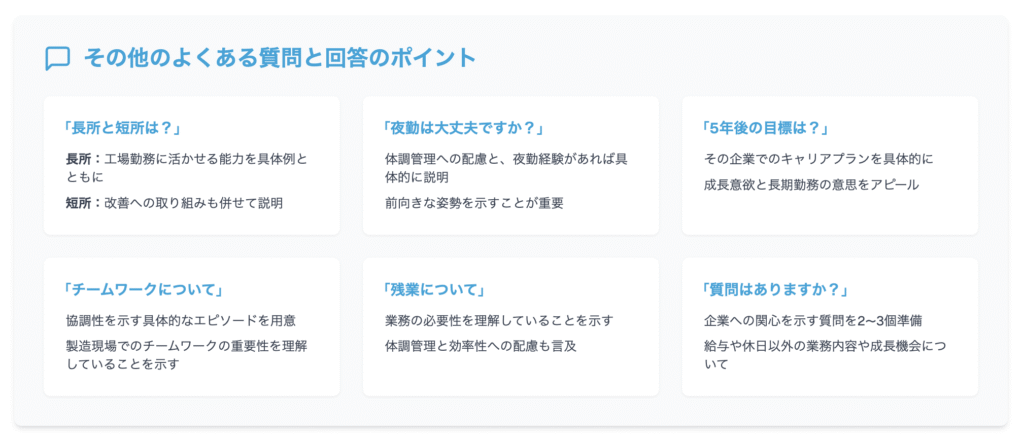Select the 「長所と短所は？」 card title
The image size is (1024, 442).
coord(120,128)
